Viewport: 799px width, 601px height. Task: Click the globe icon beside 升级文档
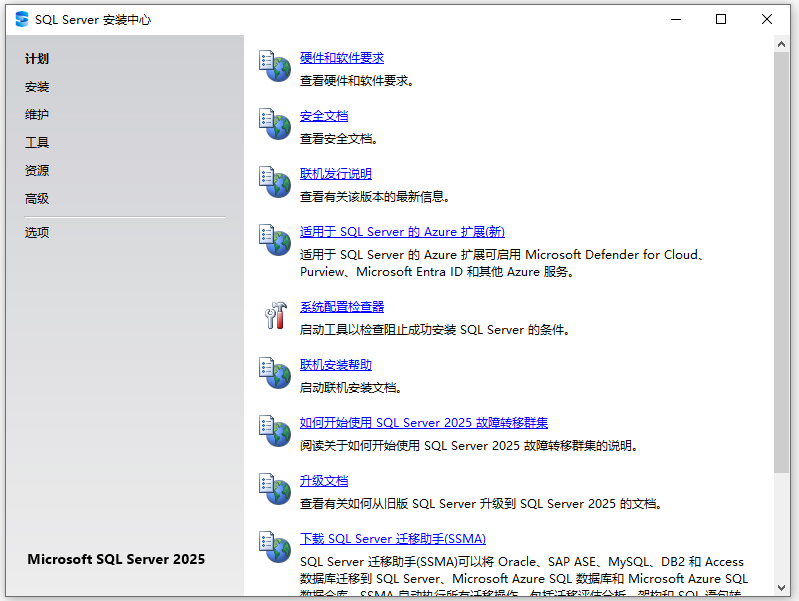point(275,490)
